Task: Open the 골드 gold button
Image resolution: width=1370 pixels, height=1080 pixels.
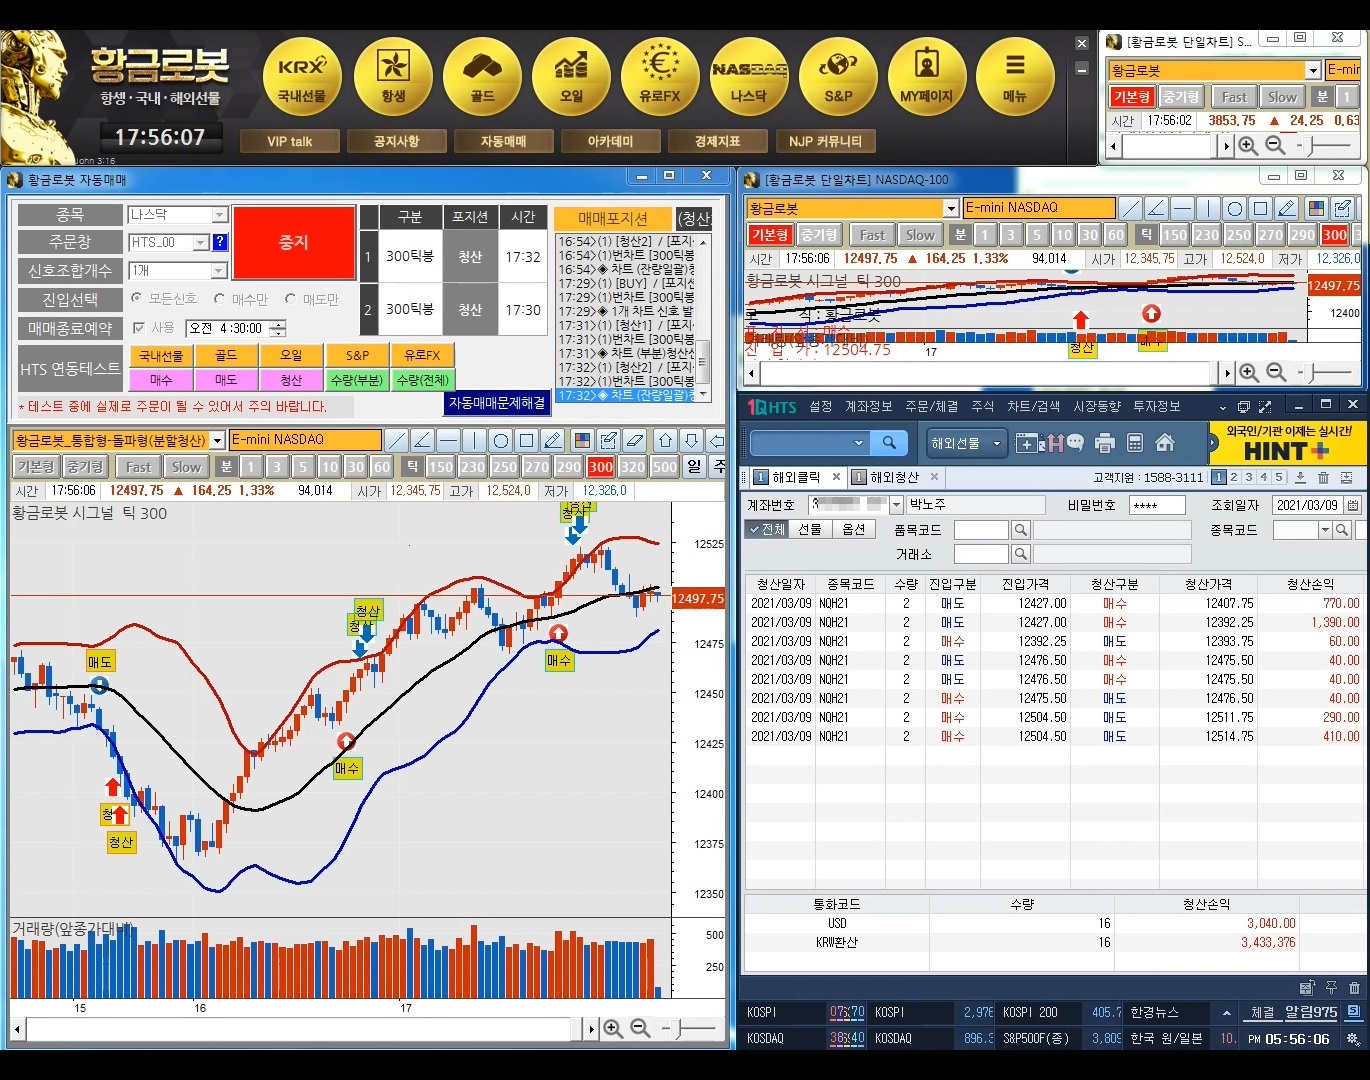Action: [483, 77]
